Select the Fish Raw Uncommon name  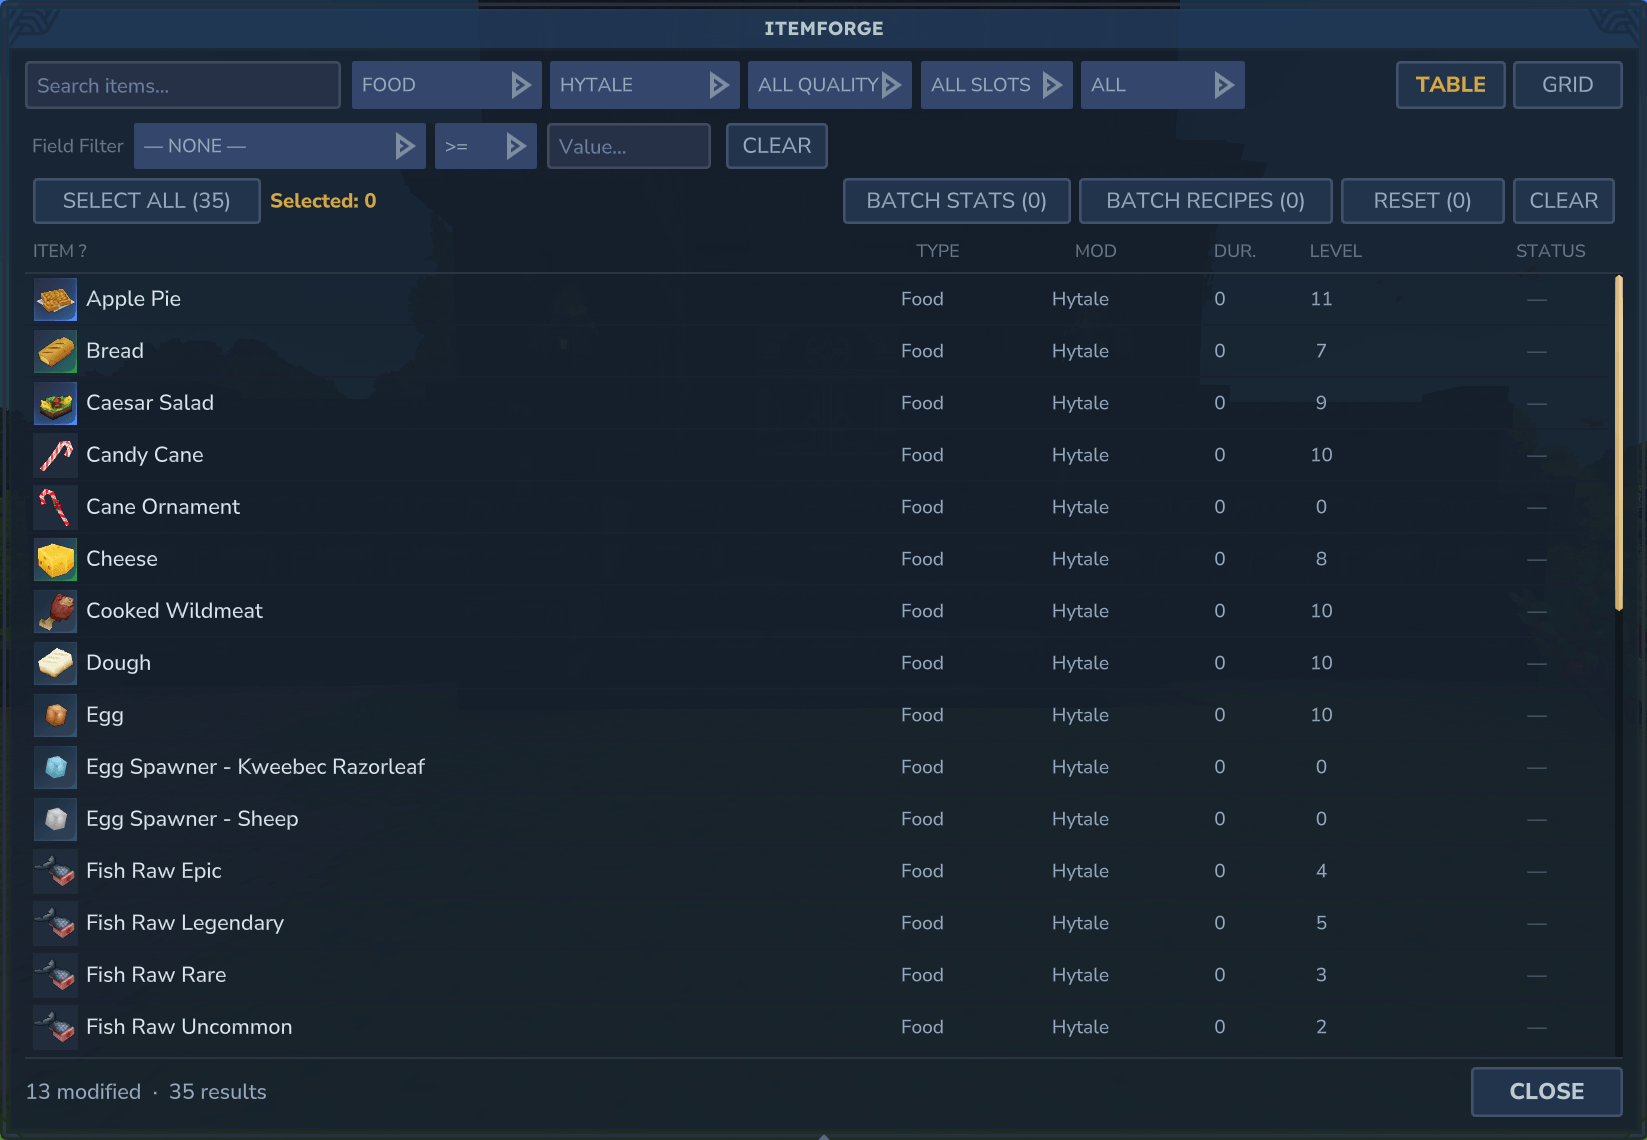189,1027
